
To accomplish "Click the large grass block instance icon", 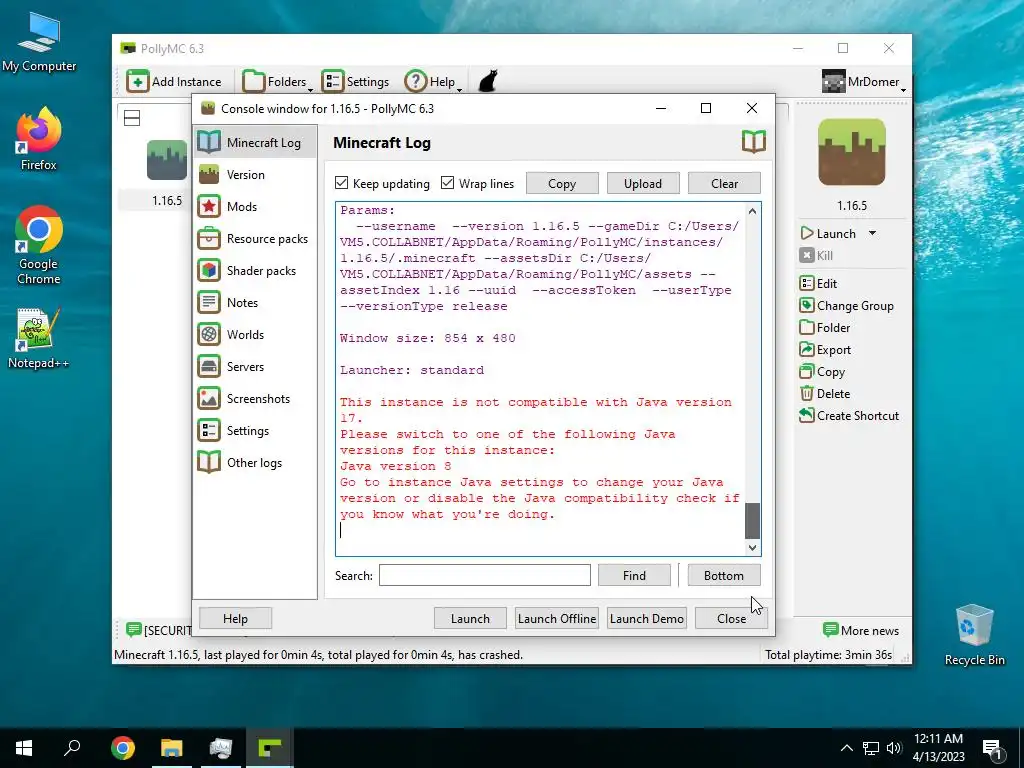I will (x=852, y=152).
